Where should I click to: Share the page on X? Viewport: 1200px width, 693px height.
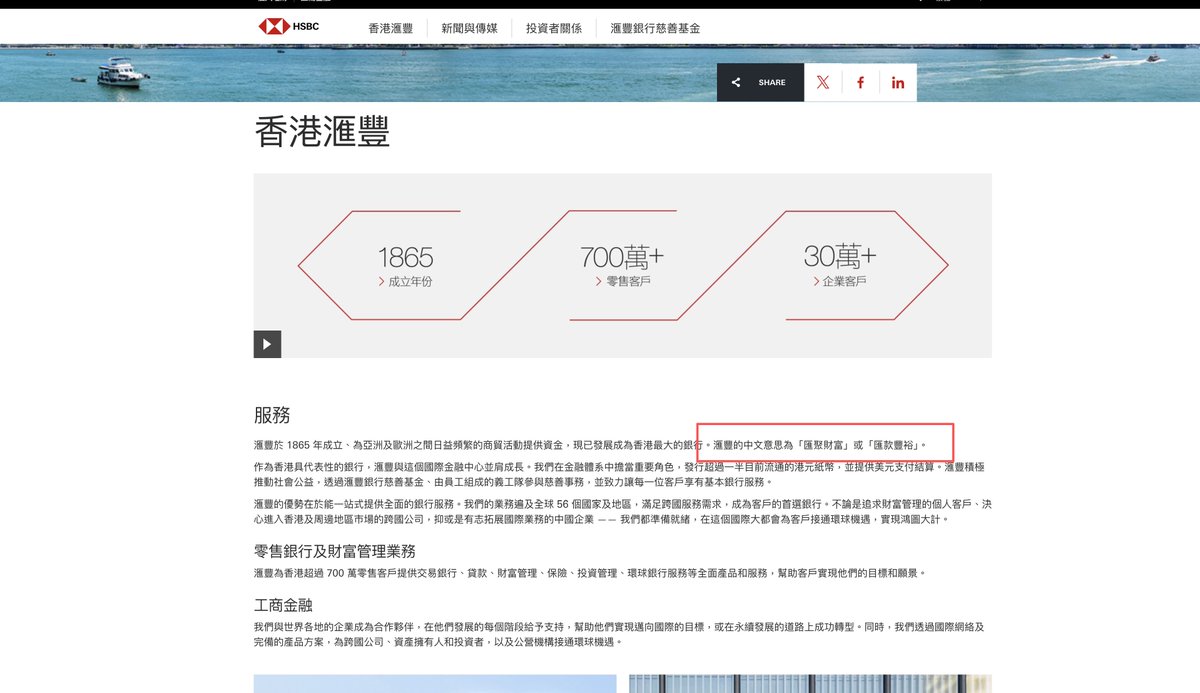click(x=823, y=83)
